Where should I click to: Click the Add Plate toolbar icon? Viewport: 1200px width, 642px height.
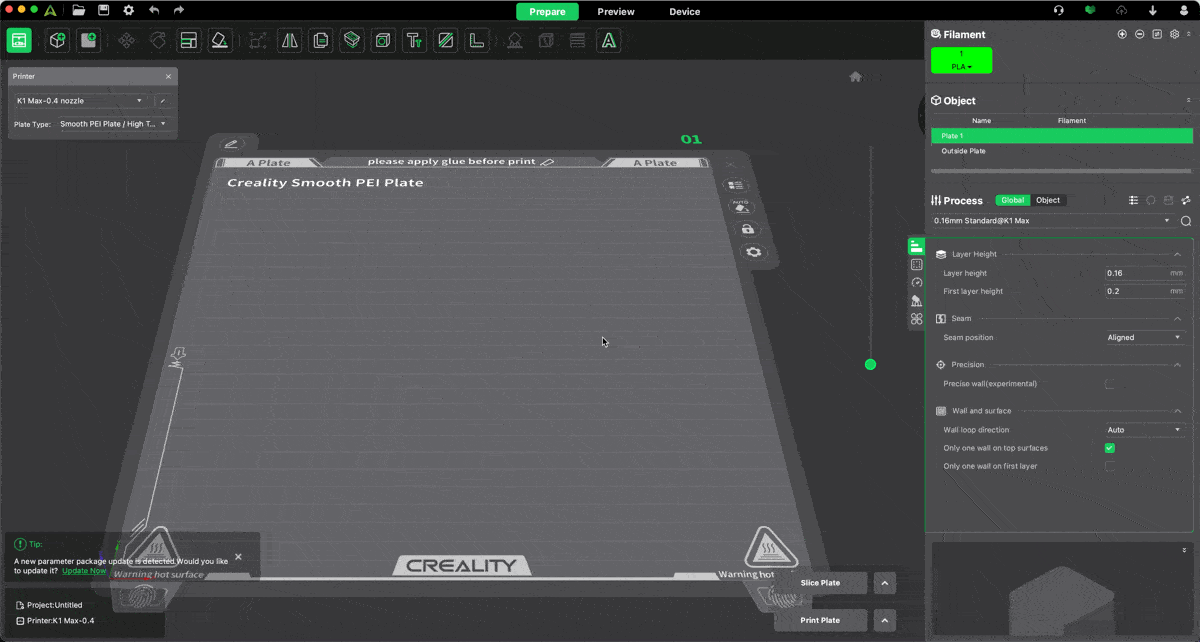pos(89,40)
